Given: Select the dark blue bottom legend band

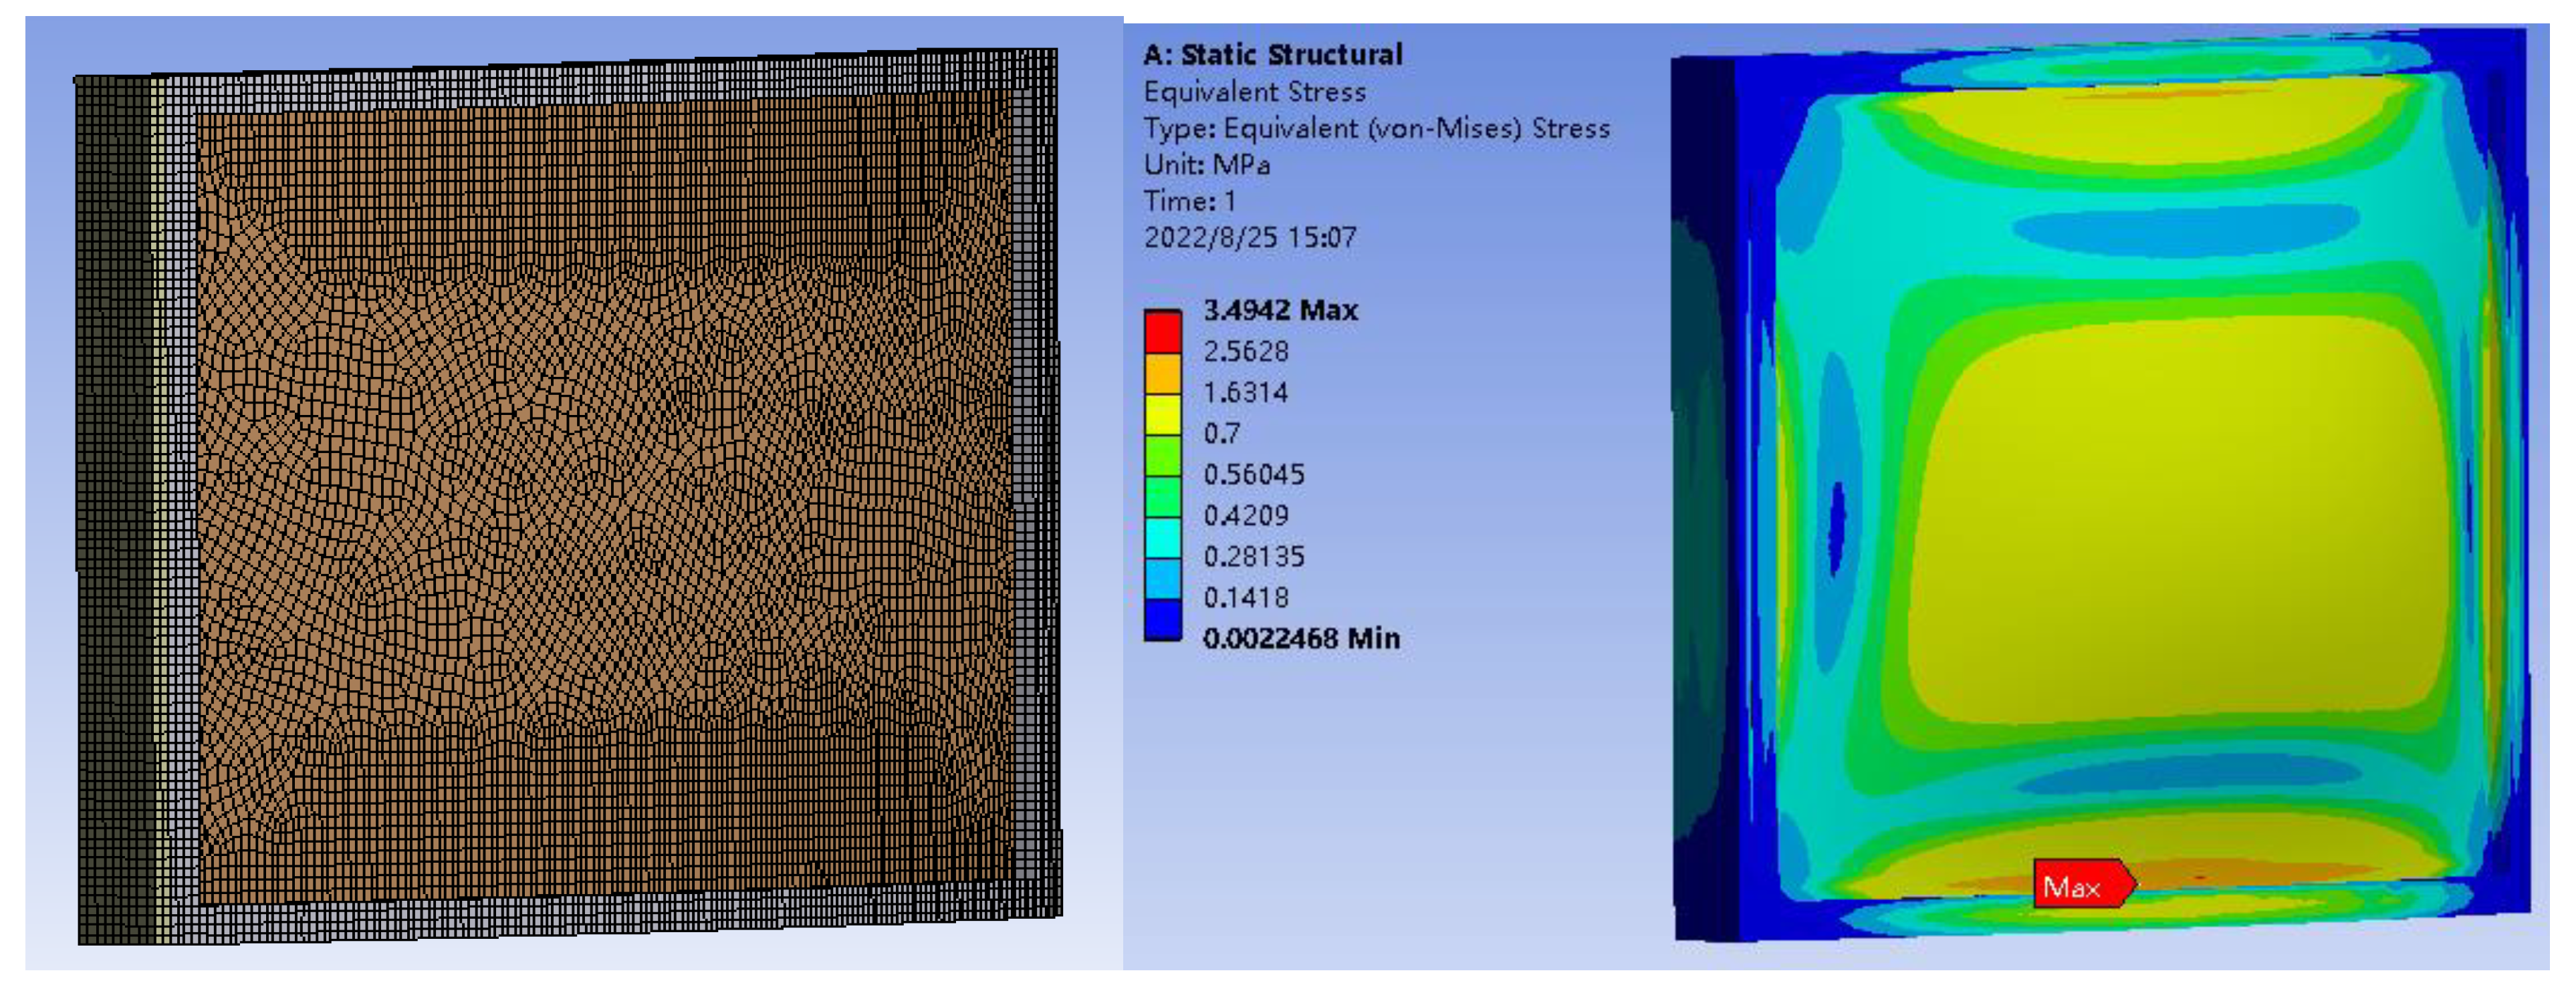Looking at the screenshot, I should click(x=1162, y=619).
